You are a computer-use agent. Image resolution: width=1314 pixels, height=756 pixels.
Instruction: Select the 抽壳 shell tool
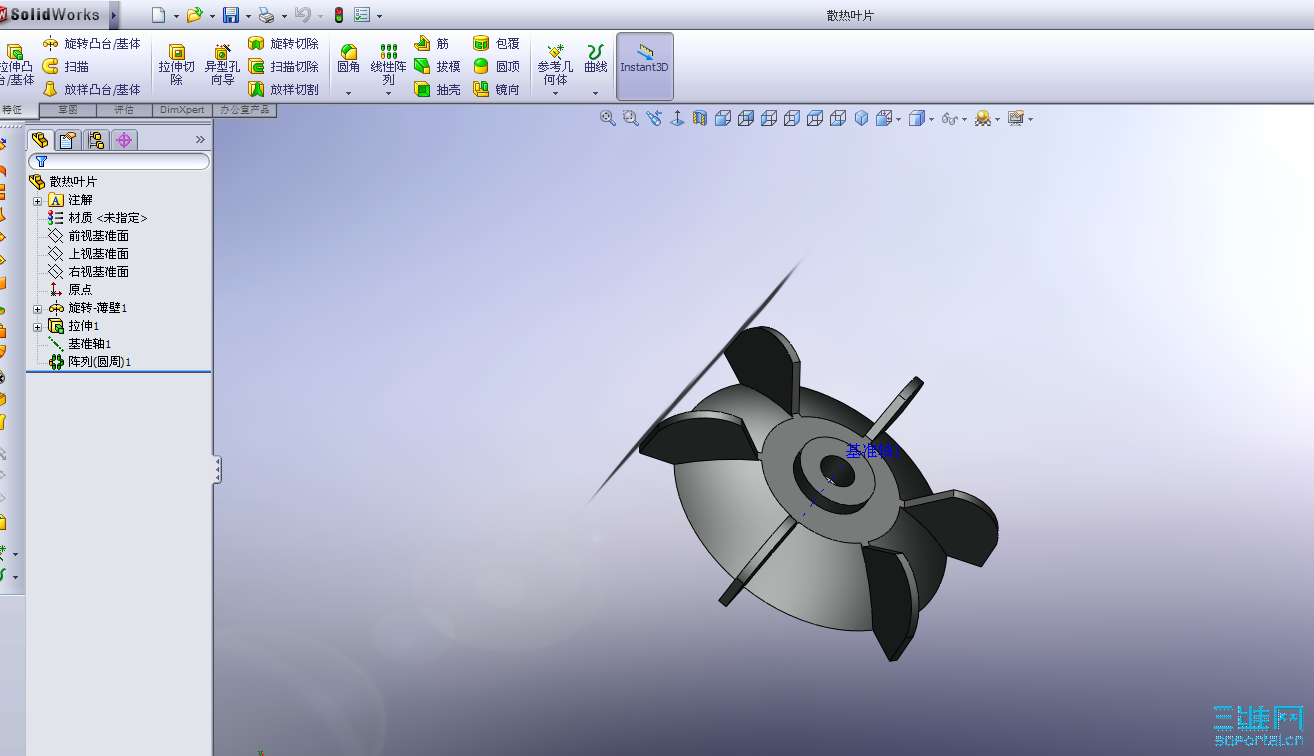point(438,90)
